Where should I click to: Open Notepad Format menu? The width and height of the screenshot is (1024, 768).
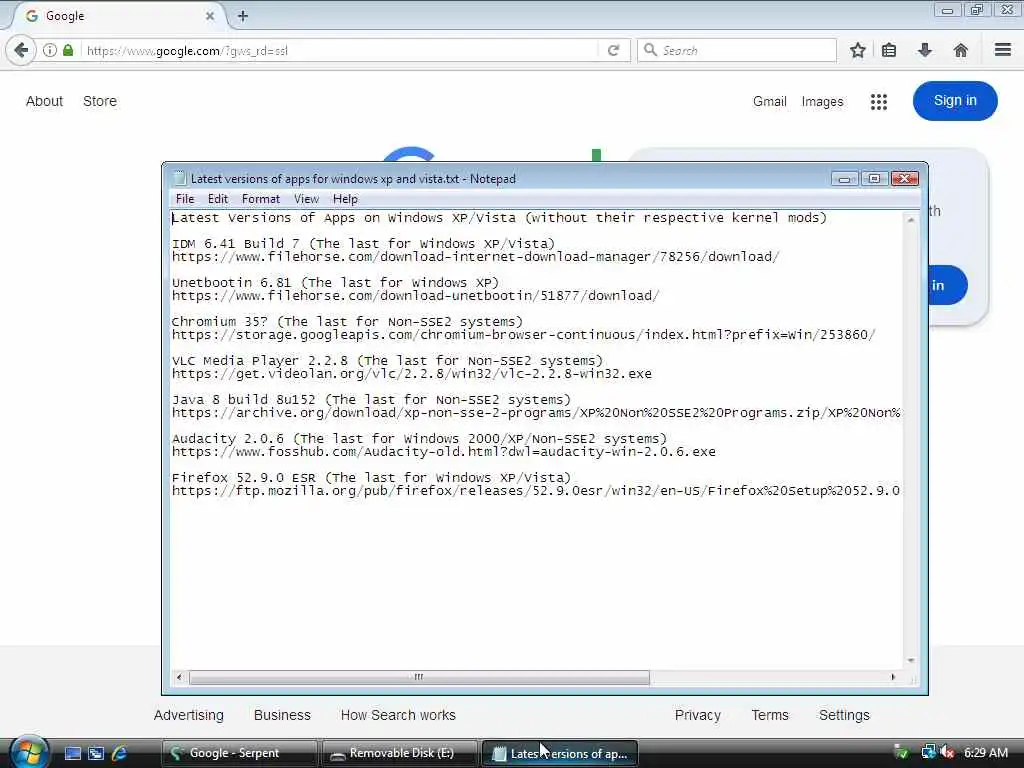261,199
